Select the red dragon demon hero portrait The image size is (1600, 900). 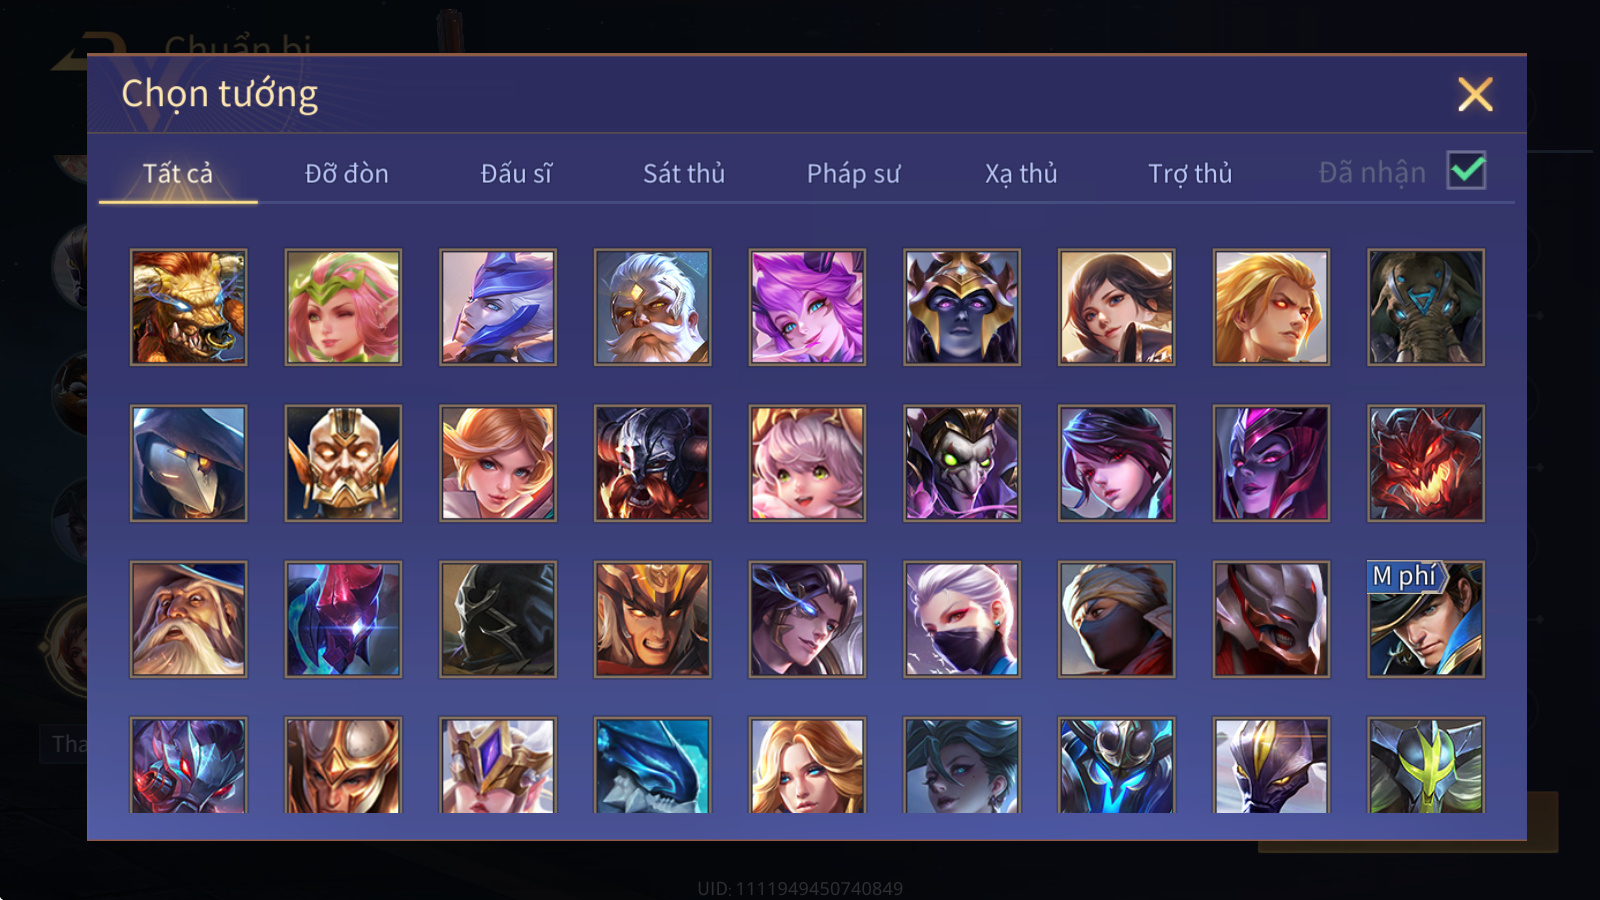point(1426,463)
